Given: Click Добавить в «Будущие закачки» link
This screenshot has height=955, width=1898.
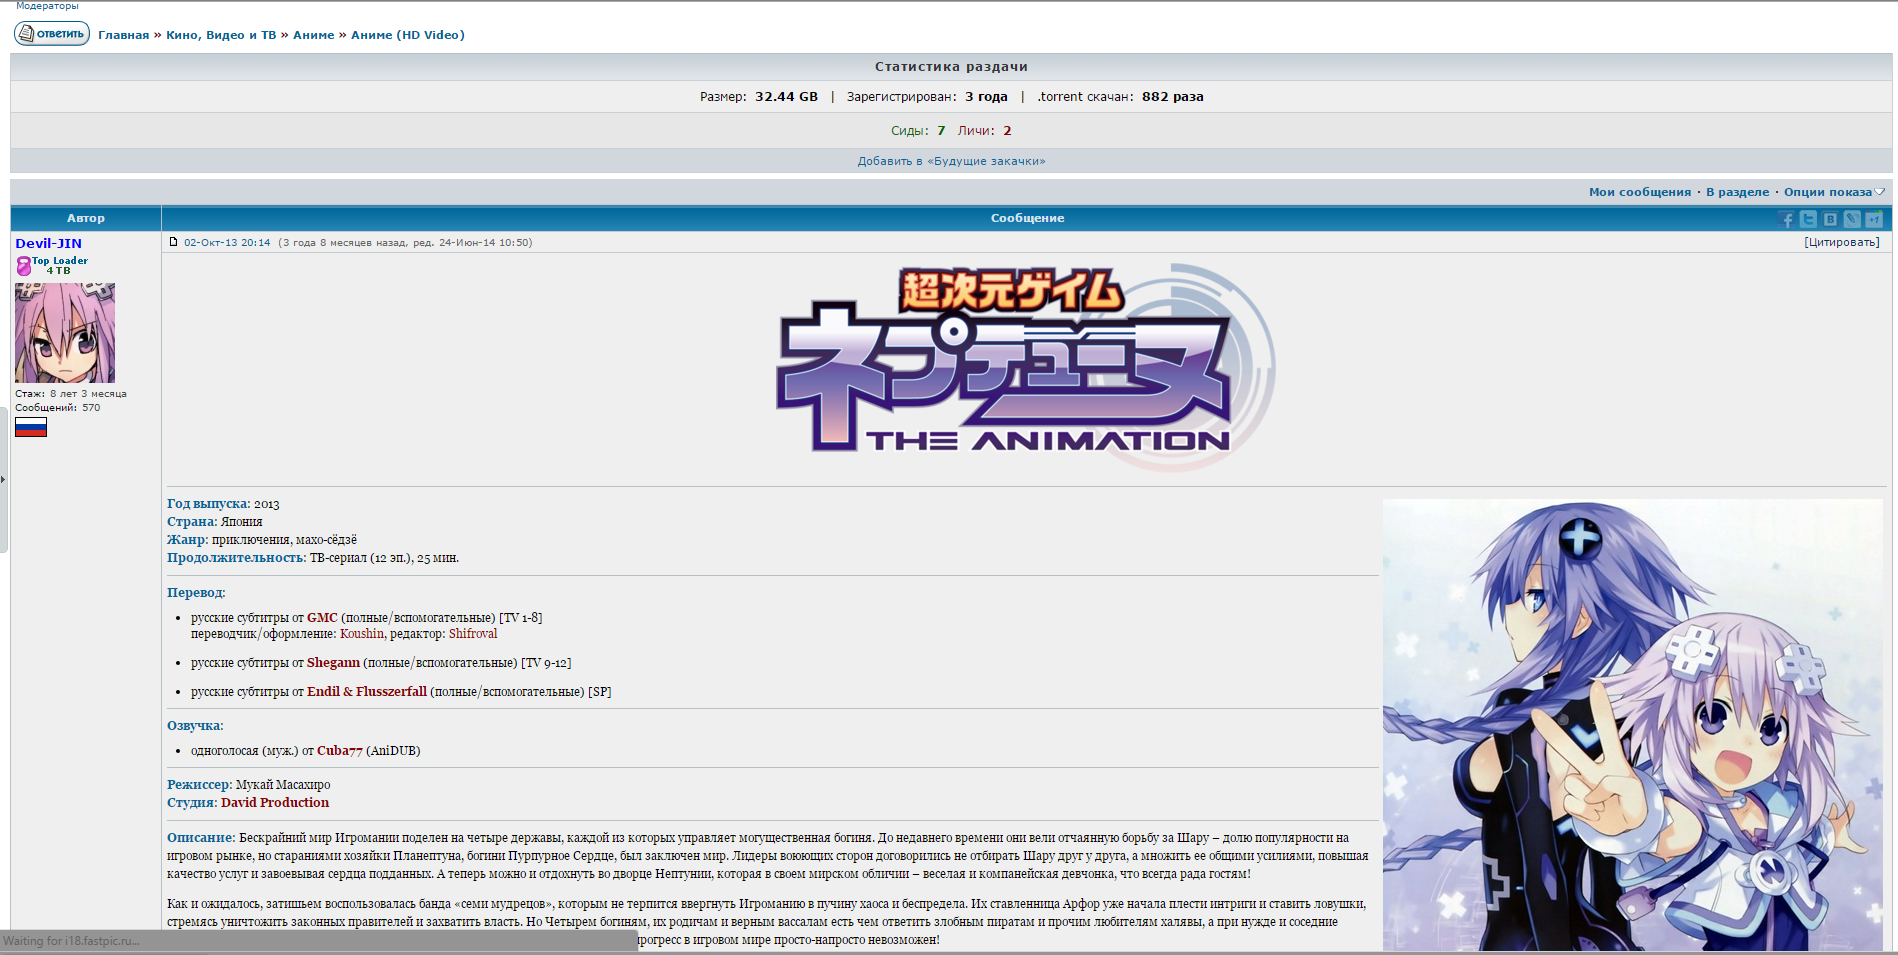Looking at the screenshot, I should pyautogui.click(x=951, y=161).
